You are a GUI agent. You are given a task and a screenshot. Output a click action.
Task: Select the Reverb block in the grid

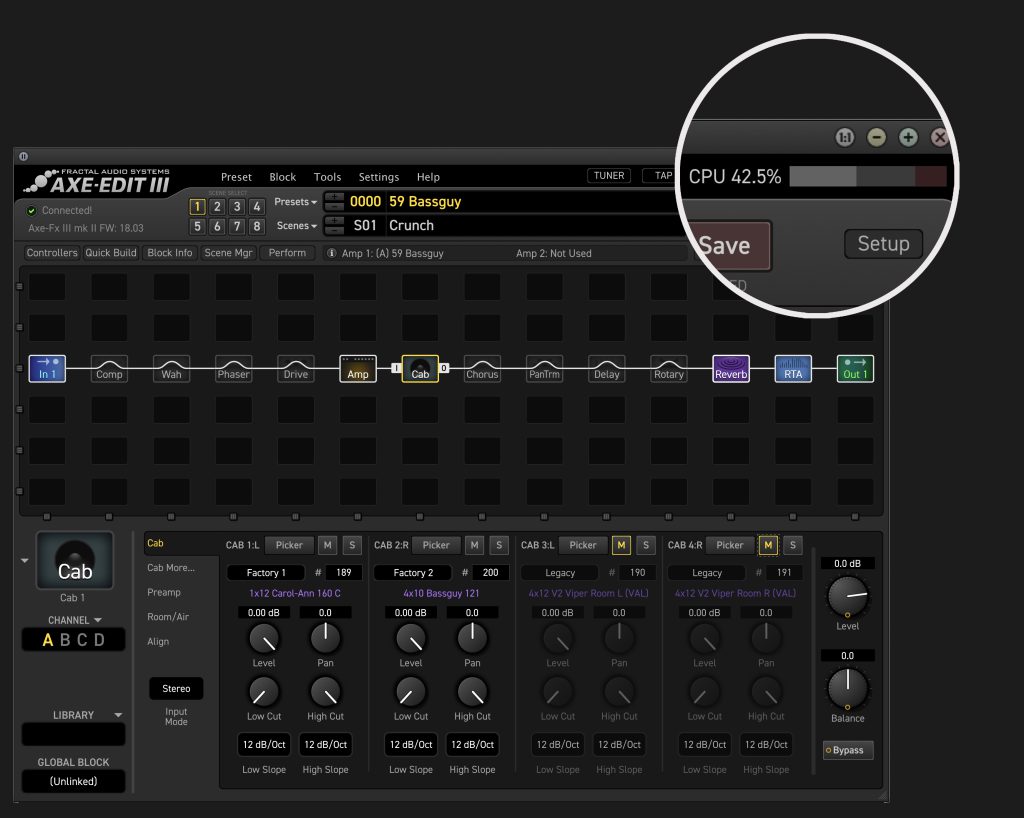point(731,369)
